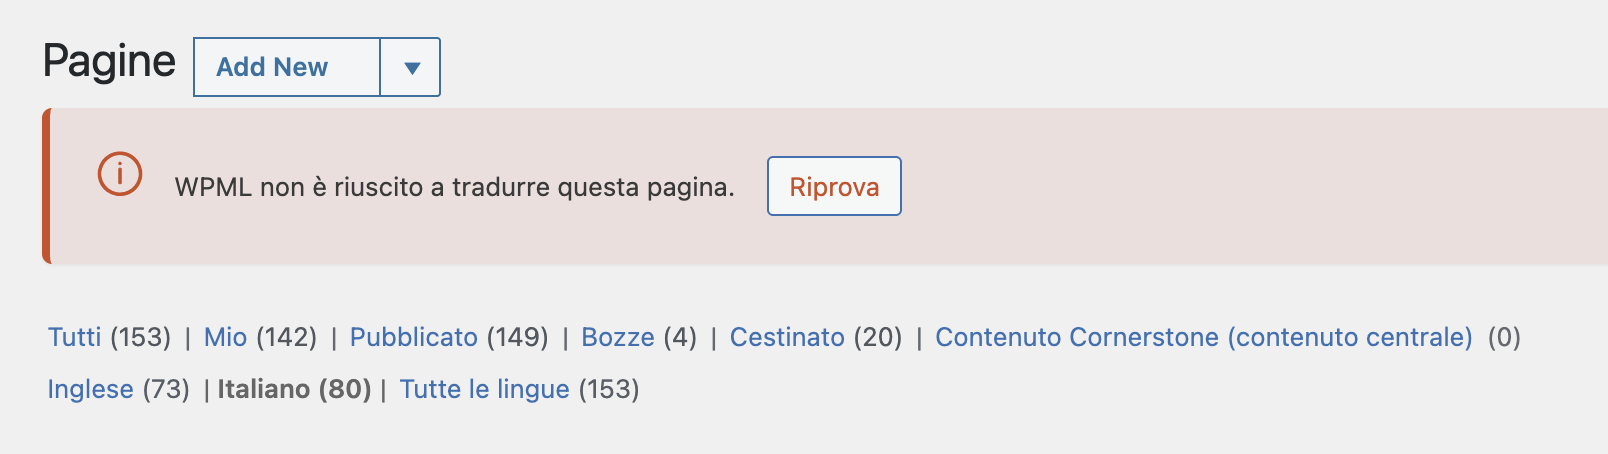Retry translation with the Riprova button
The image size is (1608, 454).
tap(834, 186)
